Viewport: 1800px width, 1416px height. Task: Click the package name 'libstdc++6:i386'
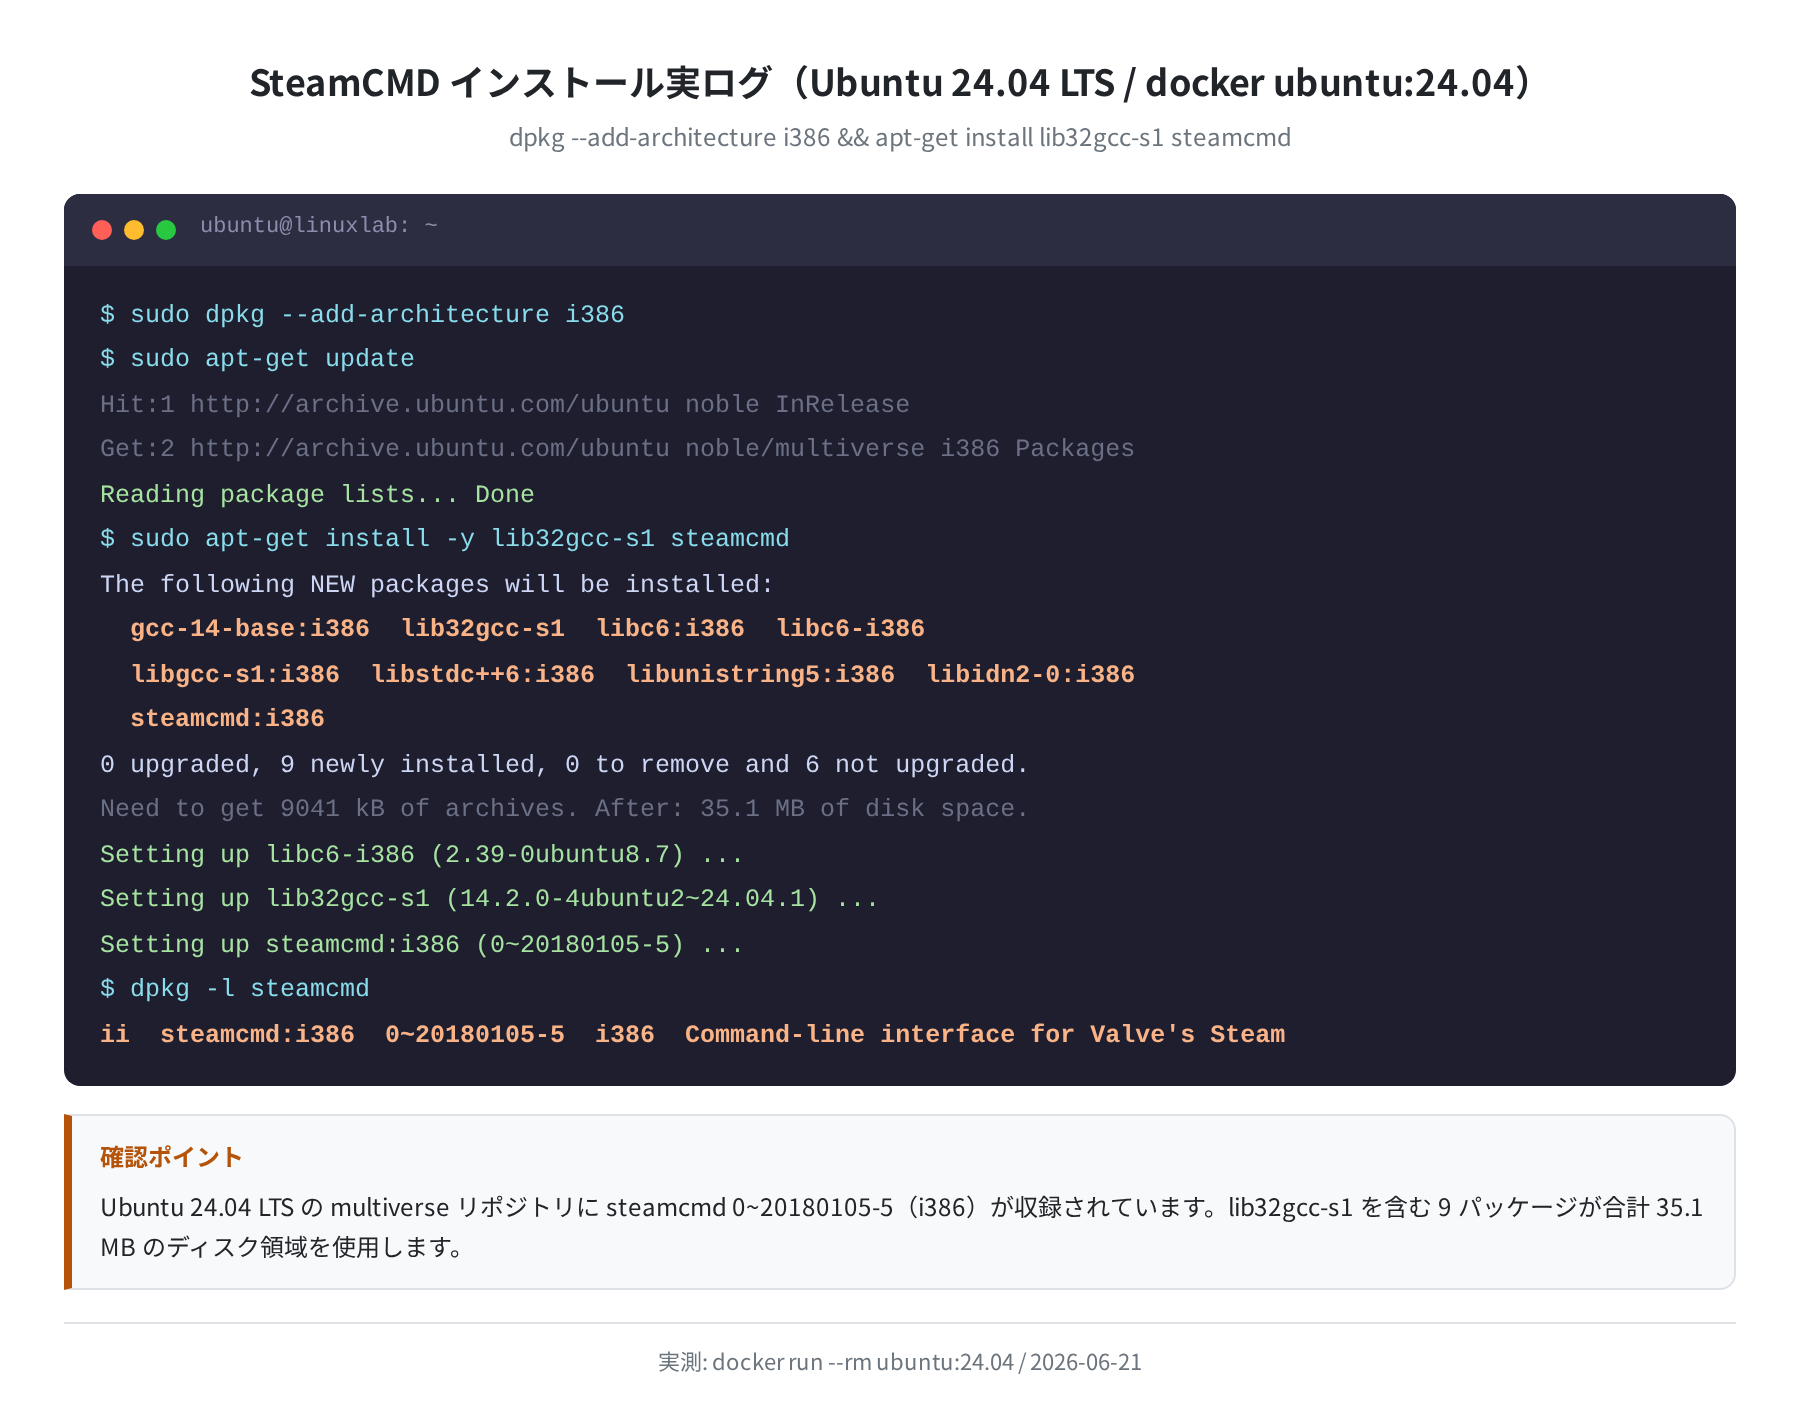pos(483,674)
